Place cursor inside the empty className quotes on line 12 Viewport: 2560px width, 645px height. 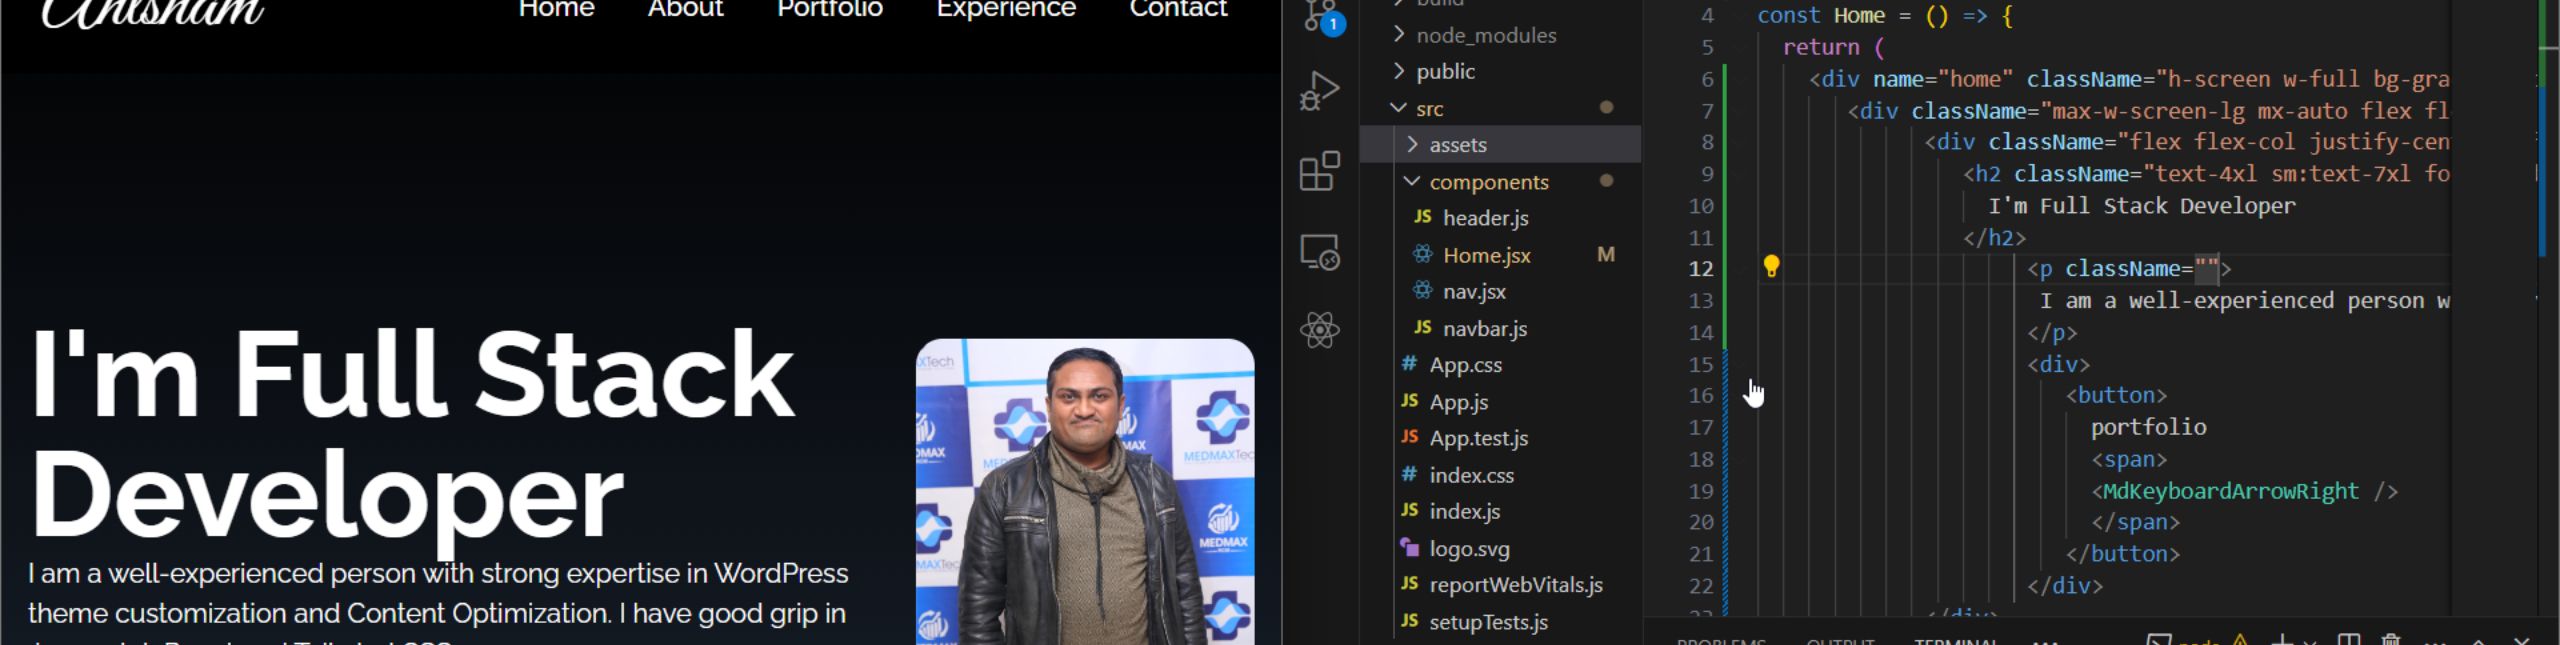pyautogui.click(x=2206, y=269)
